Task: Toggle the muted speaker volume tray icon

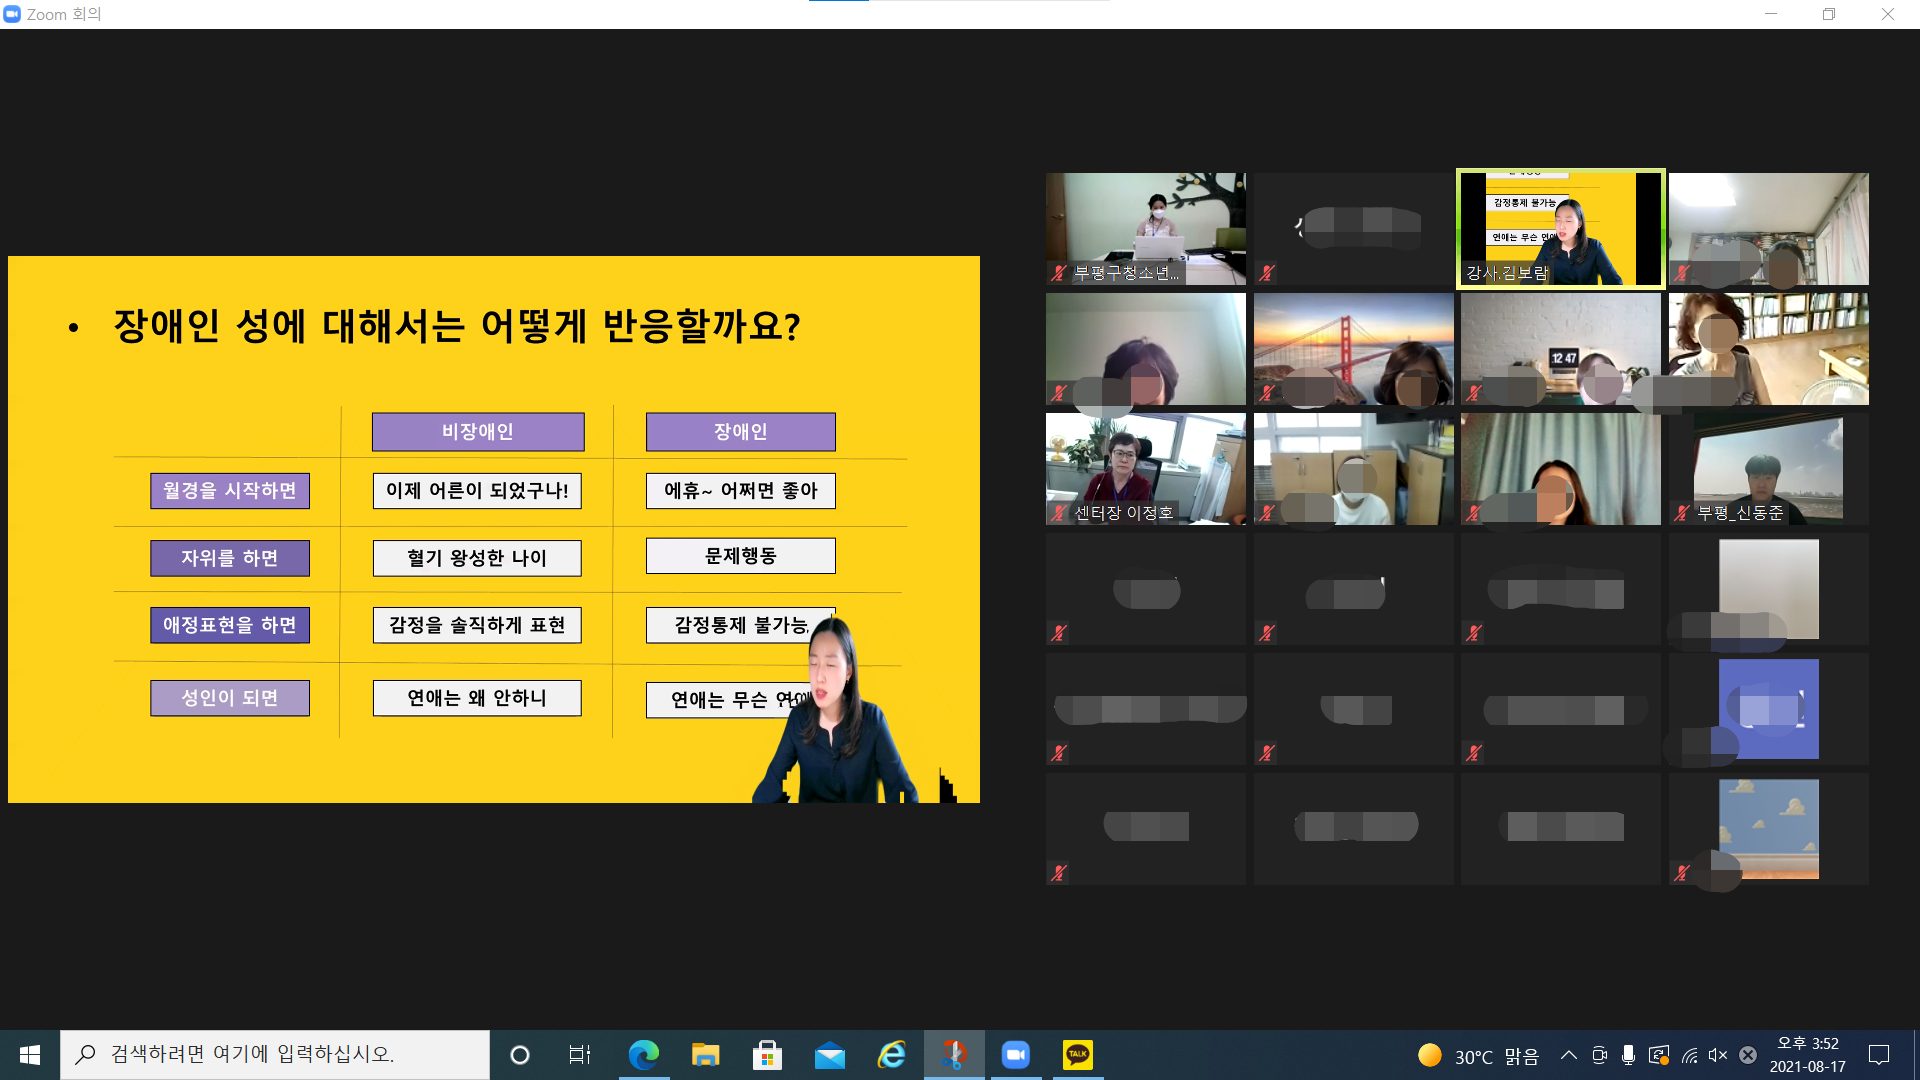Action: pyautogui.click(x=1718, y=1055)
